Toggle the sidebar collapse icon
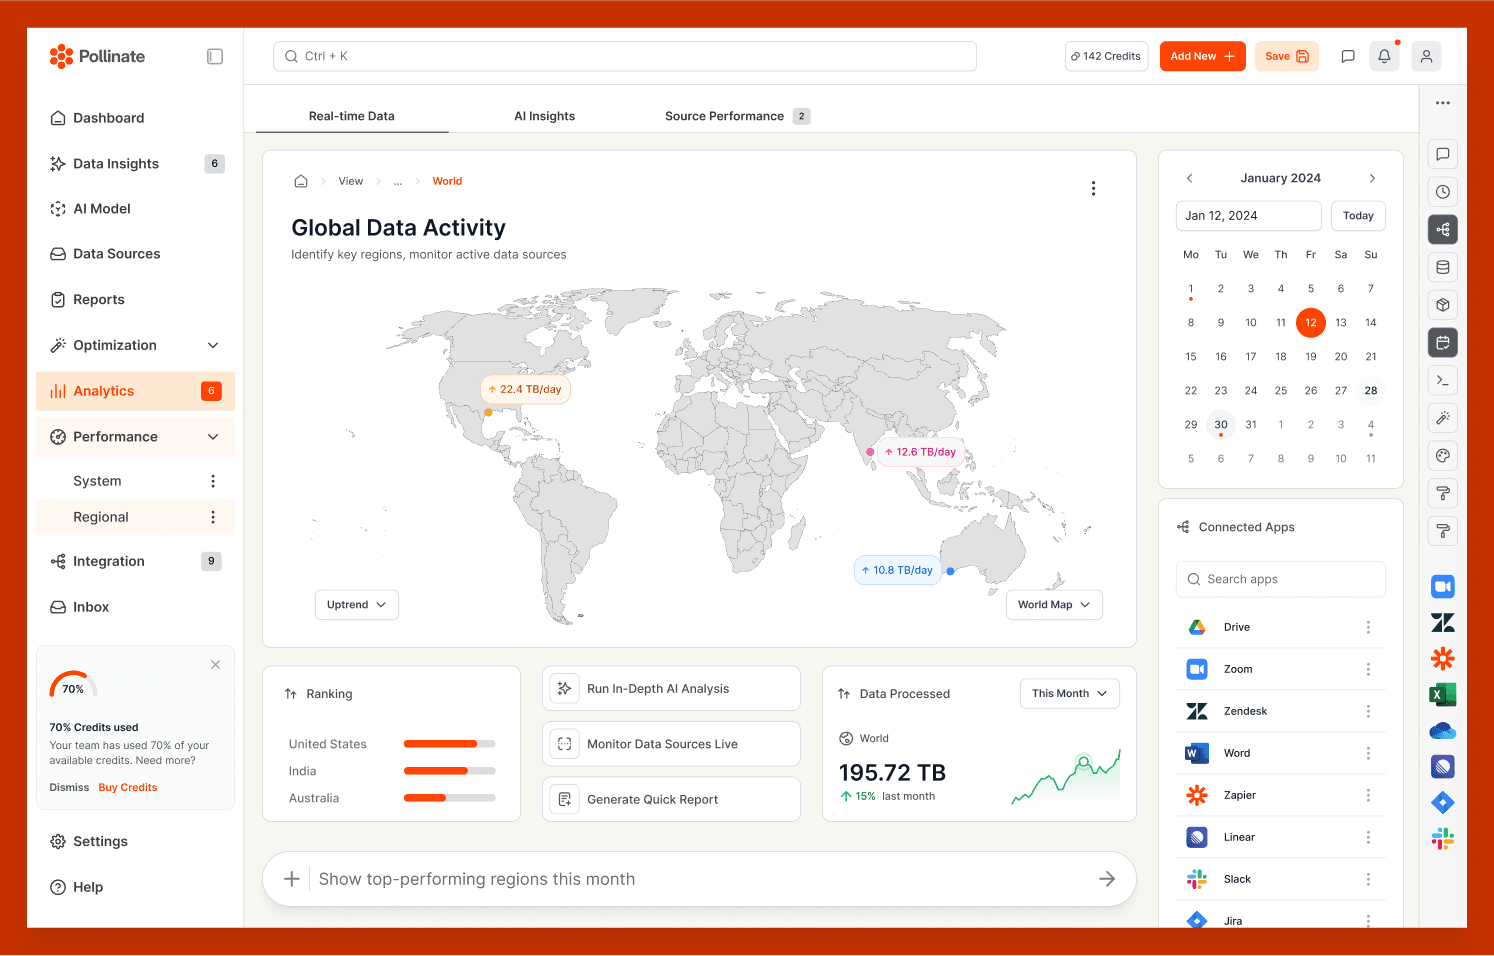This screenshot has width=1494, height=956. click(x=215, y=57)
